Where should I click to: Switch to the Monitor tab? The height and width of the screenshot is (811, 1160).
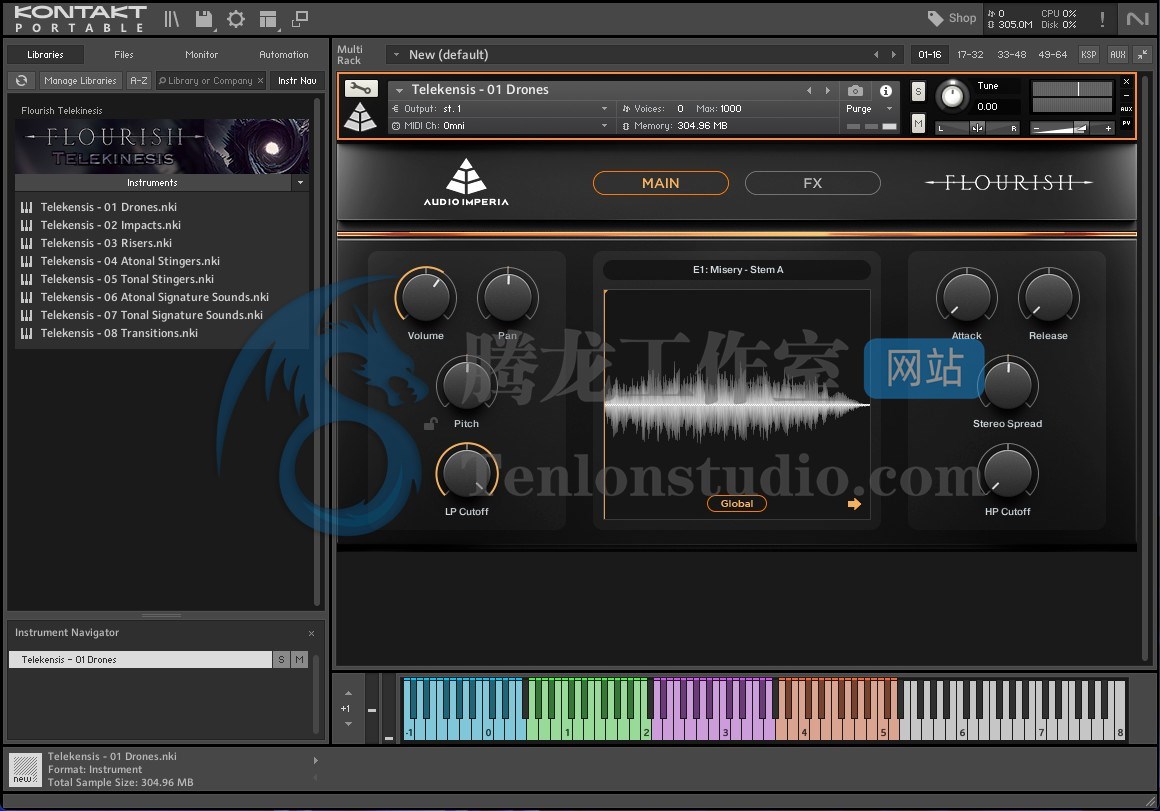click(201, 55)
